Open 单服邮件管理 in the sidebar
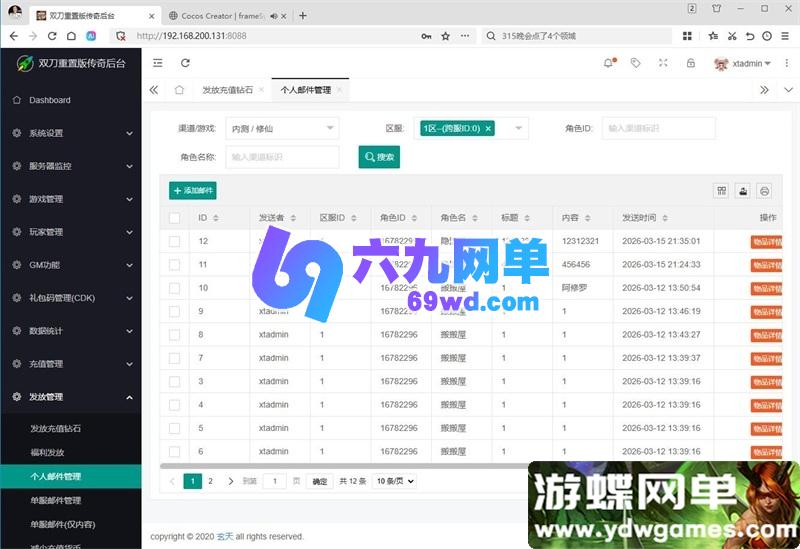 (x=71, y=501)
